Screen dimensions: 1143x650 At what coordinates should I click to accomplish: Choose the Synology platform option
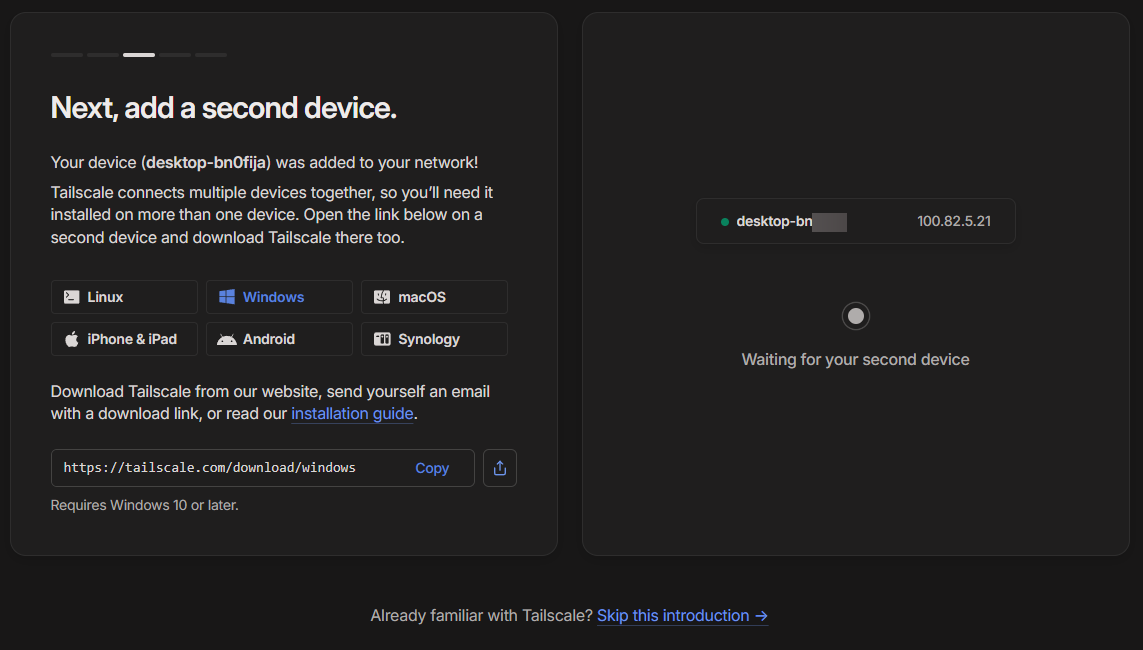click(x=434, y=339)
